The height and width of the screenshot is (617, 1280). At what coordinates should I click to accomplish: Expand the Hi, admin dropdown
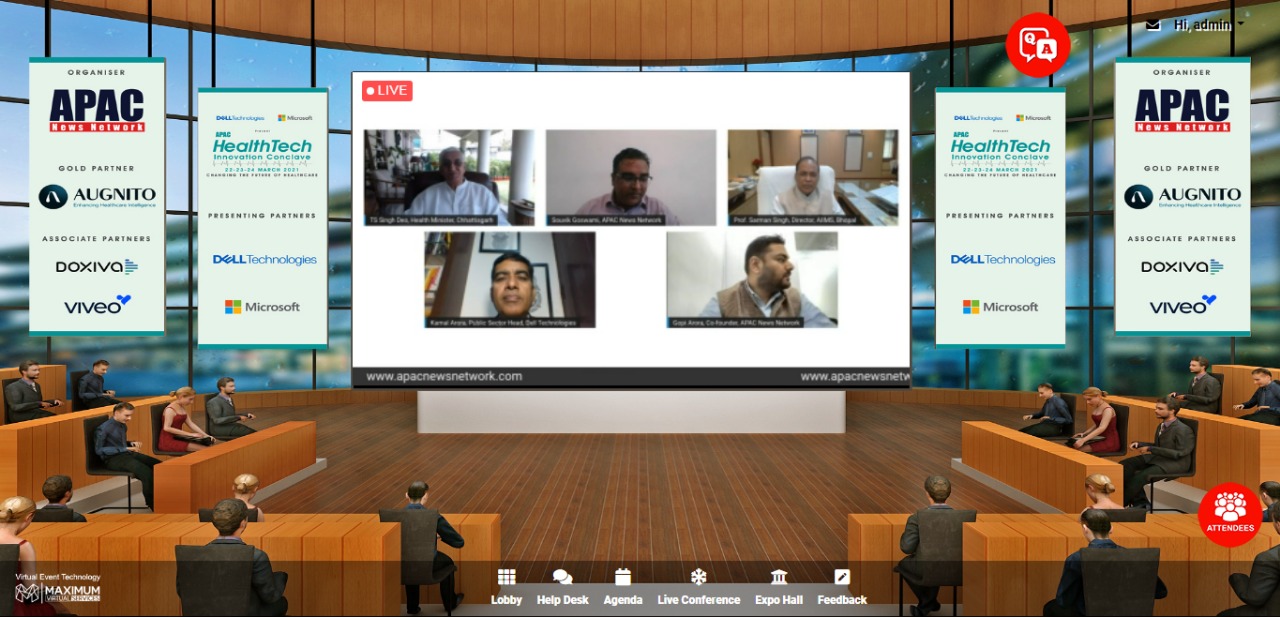tap(1209, 24)
